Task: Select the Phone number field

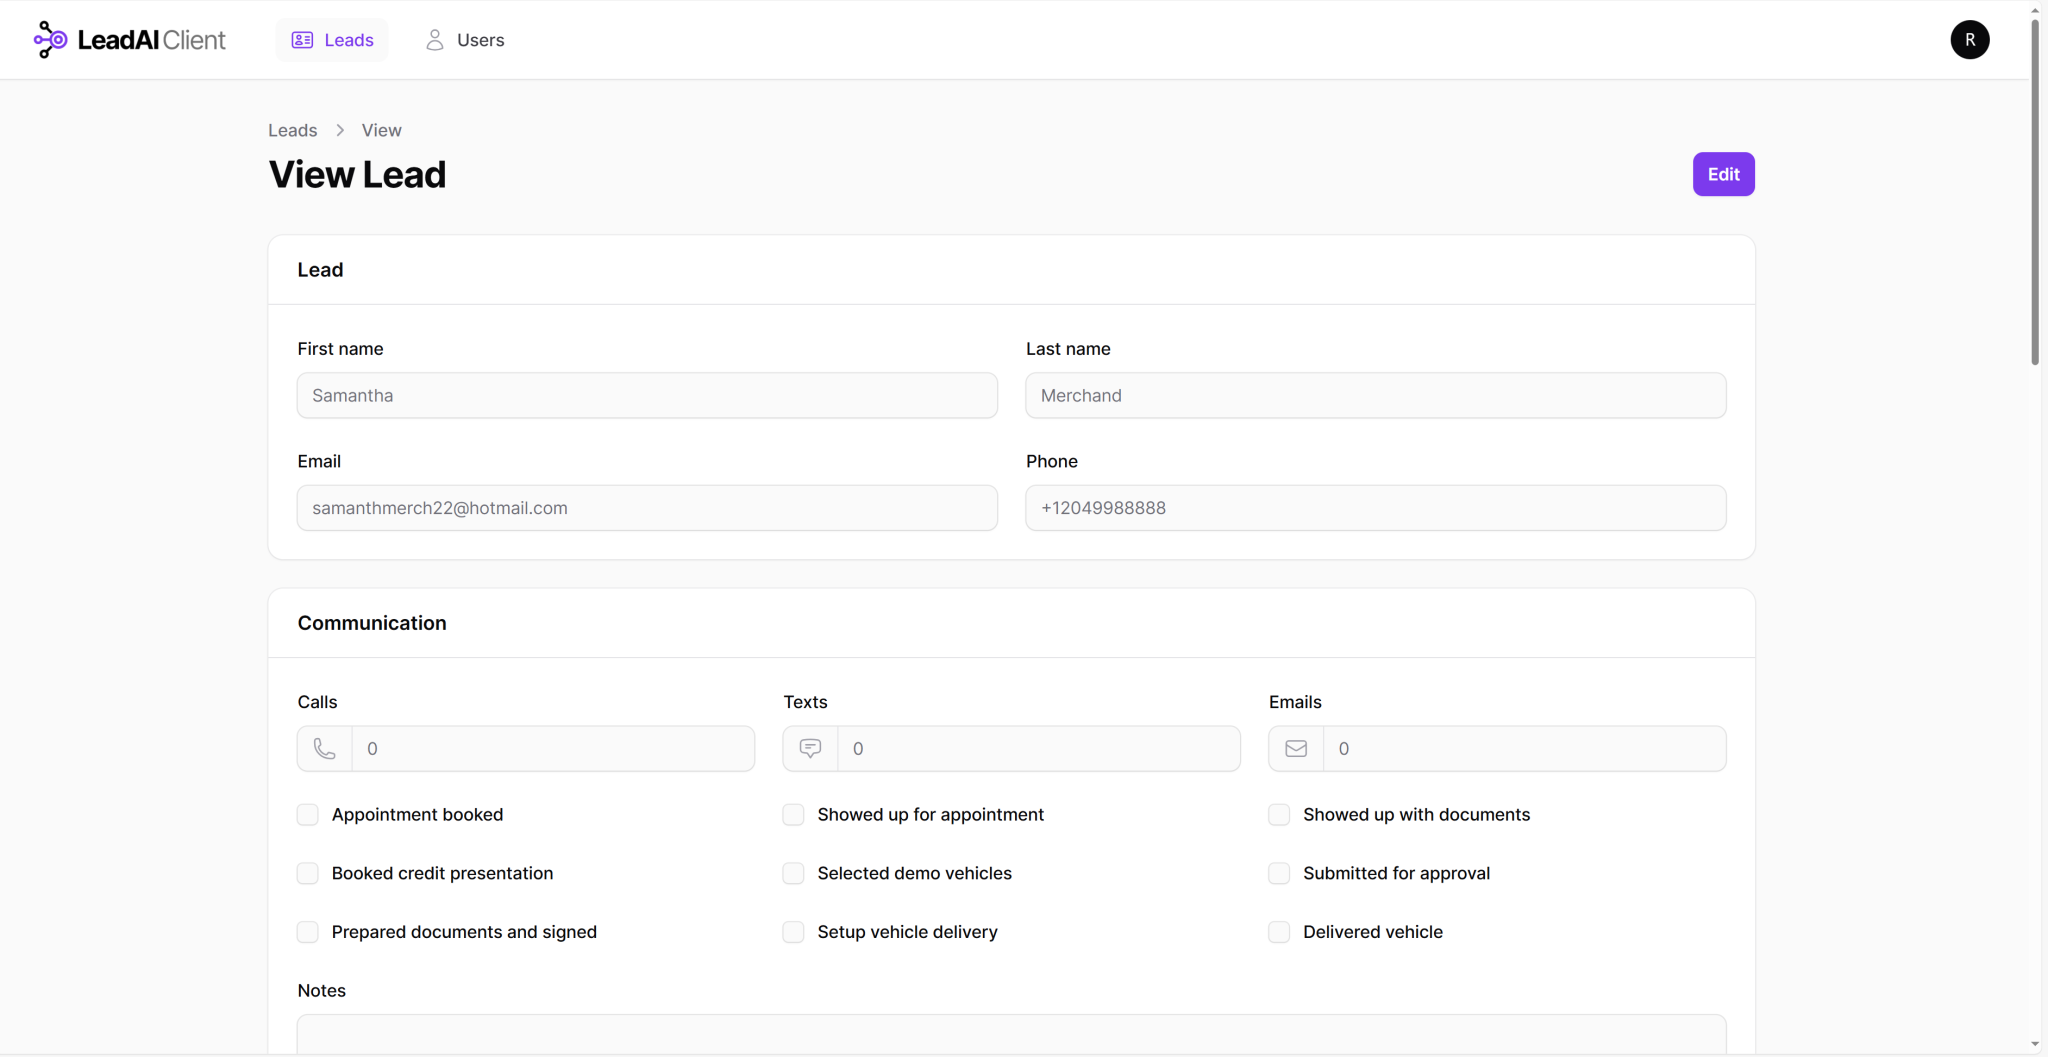Action: pyautogui.click(x=1375, y=508)
